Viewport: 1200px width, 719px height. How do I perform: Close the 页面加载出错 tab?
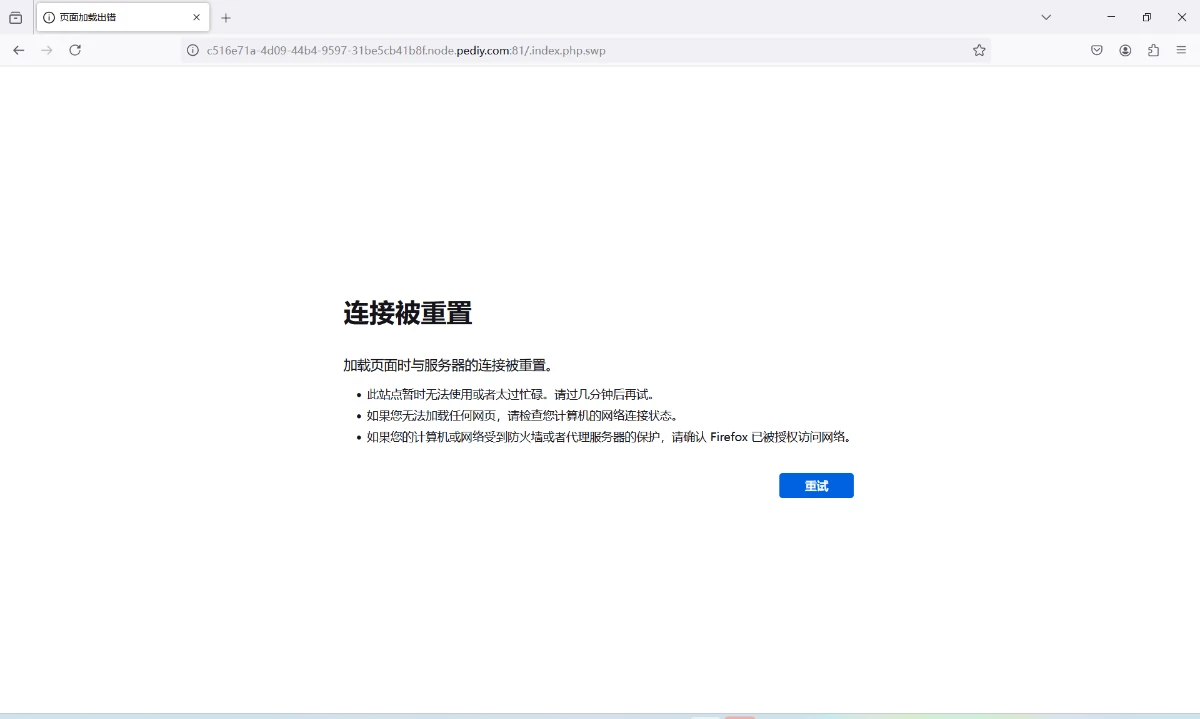coord(197,17)
